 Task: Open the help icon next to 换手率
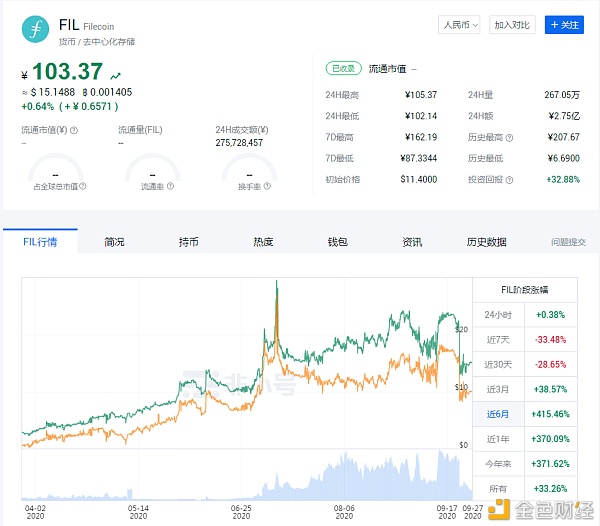(x=267, y=186)
